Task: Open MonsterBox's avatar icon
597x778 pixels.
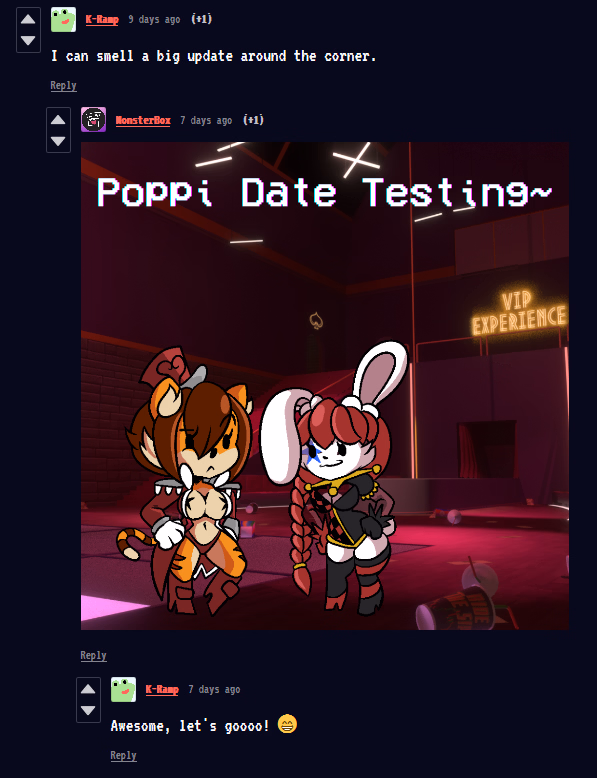Action: click(x=93, y=120)
